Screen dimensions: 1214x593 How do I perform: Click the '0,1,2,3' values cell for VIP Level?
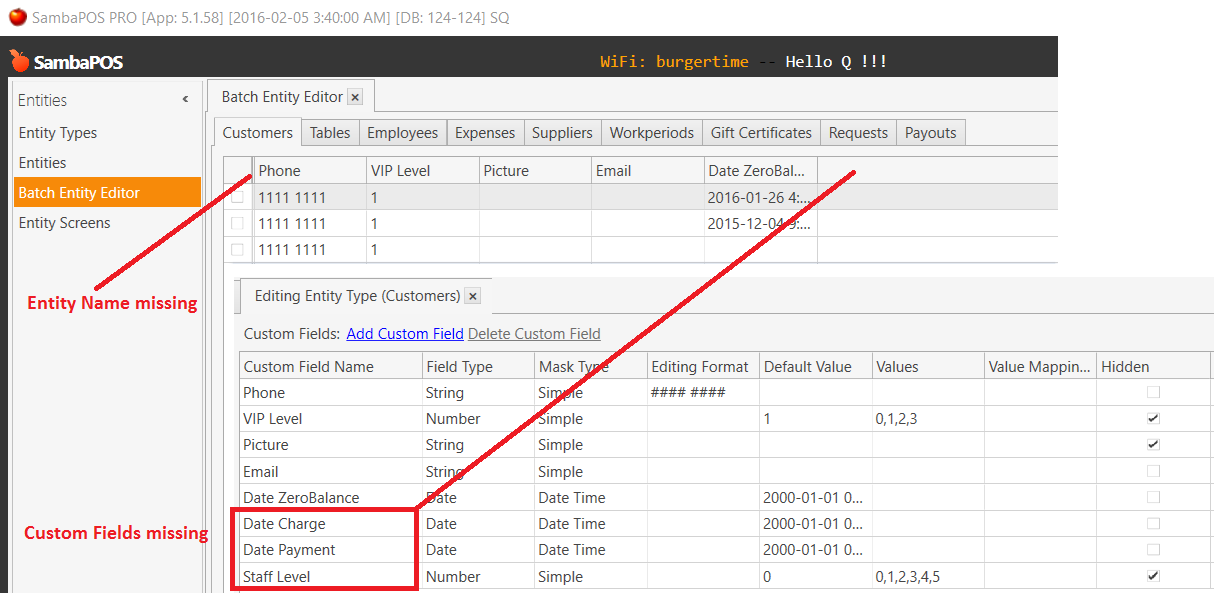(928, 419)
